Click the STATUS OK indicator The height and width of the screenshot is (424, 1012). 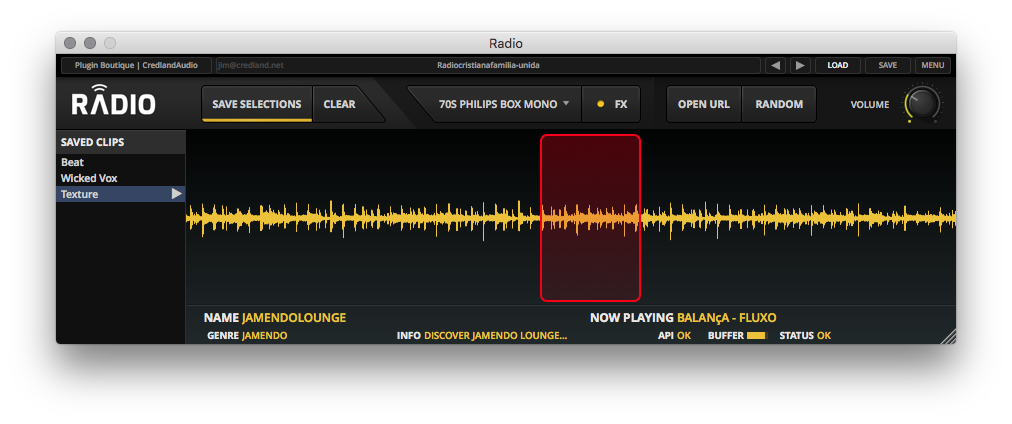click(x=805, y=336)
